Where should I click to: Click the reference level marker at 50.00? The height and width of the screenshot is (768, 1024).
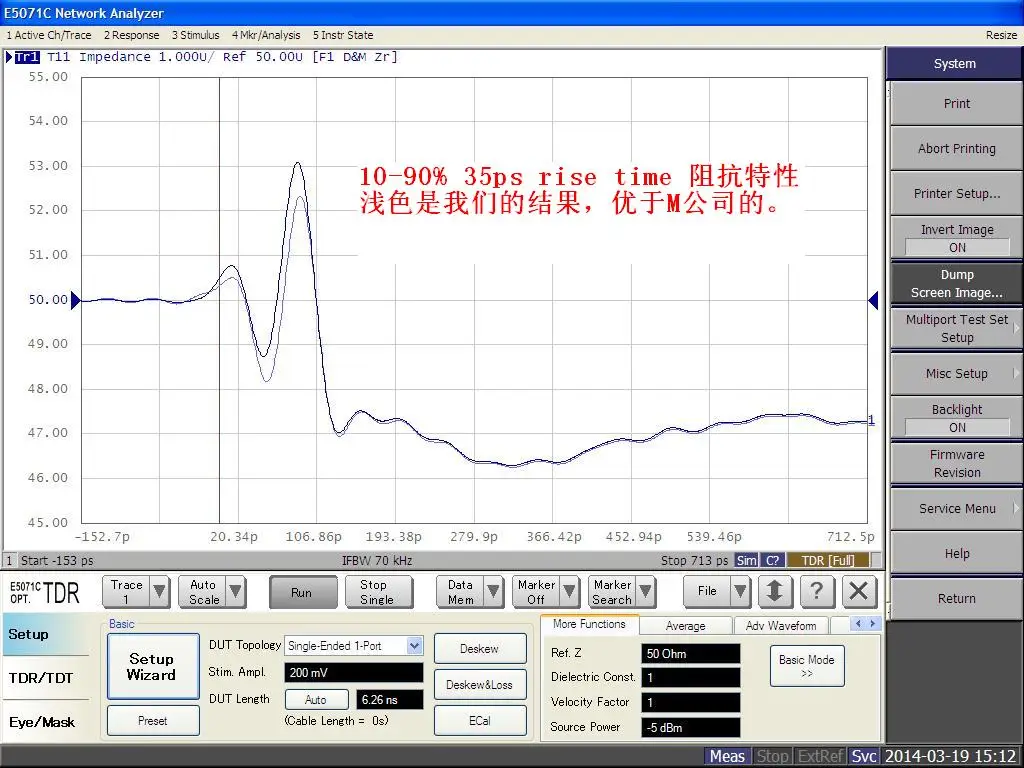click(x=873, y=300)
